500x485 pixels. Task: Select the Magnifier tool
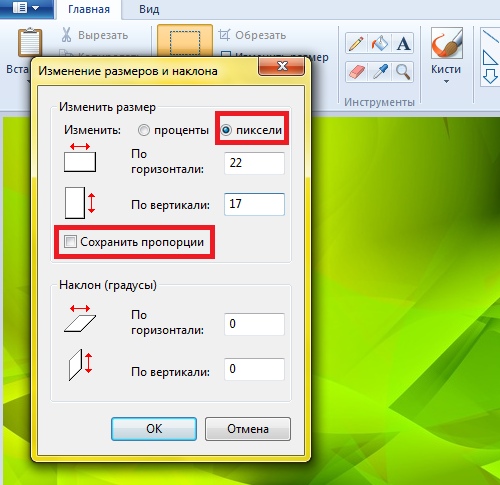tap(403, 72)
